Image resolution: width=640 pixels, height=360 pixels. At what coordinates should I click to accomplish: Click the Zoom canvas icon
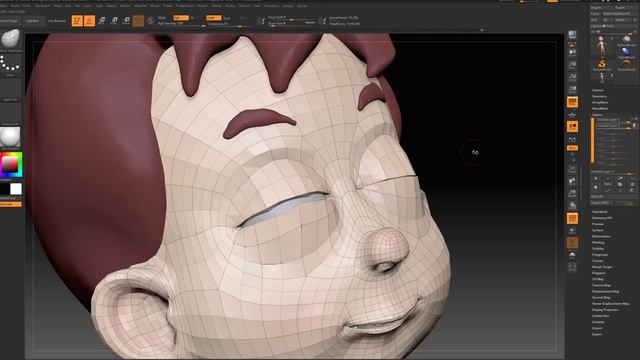coord(572,65)
